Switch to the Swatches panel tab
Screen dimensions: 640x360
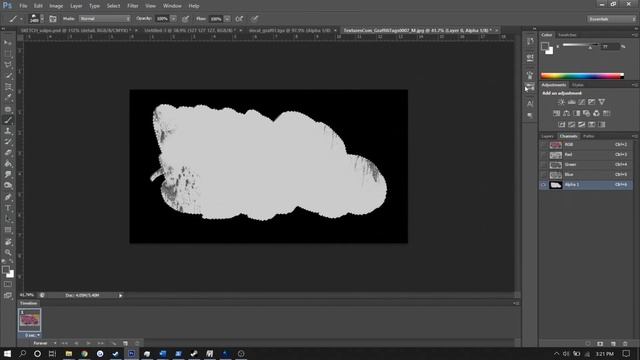(567, 35)
